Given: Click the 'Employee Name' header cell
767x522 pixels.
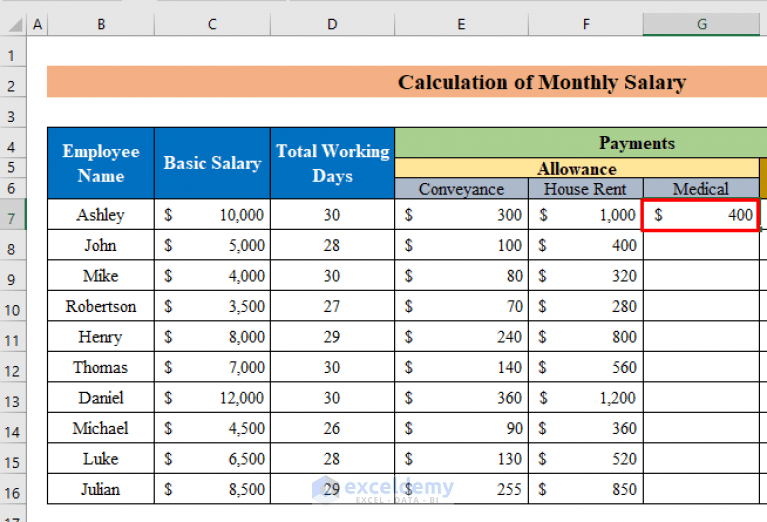Looking at the screenshot, I should point(101,163).
